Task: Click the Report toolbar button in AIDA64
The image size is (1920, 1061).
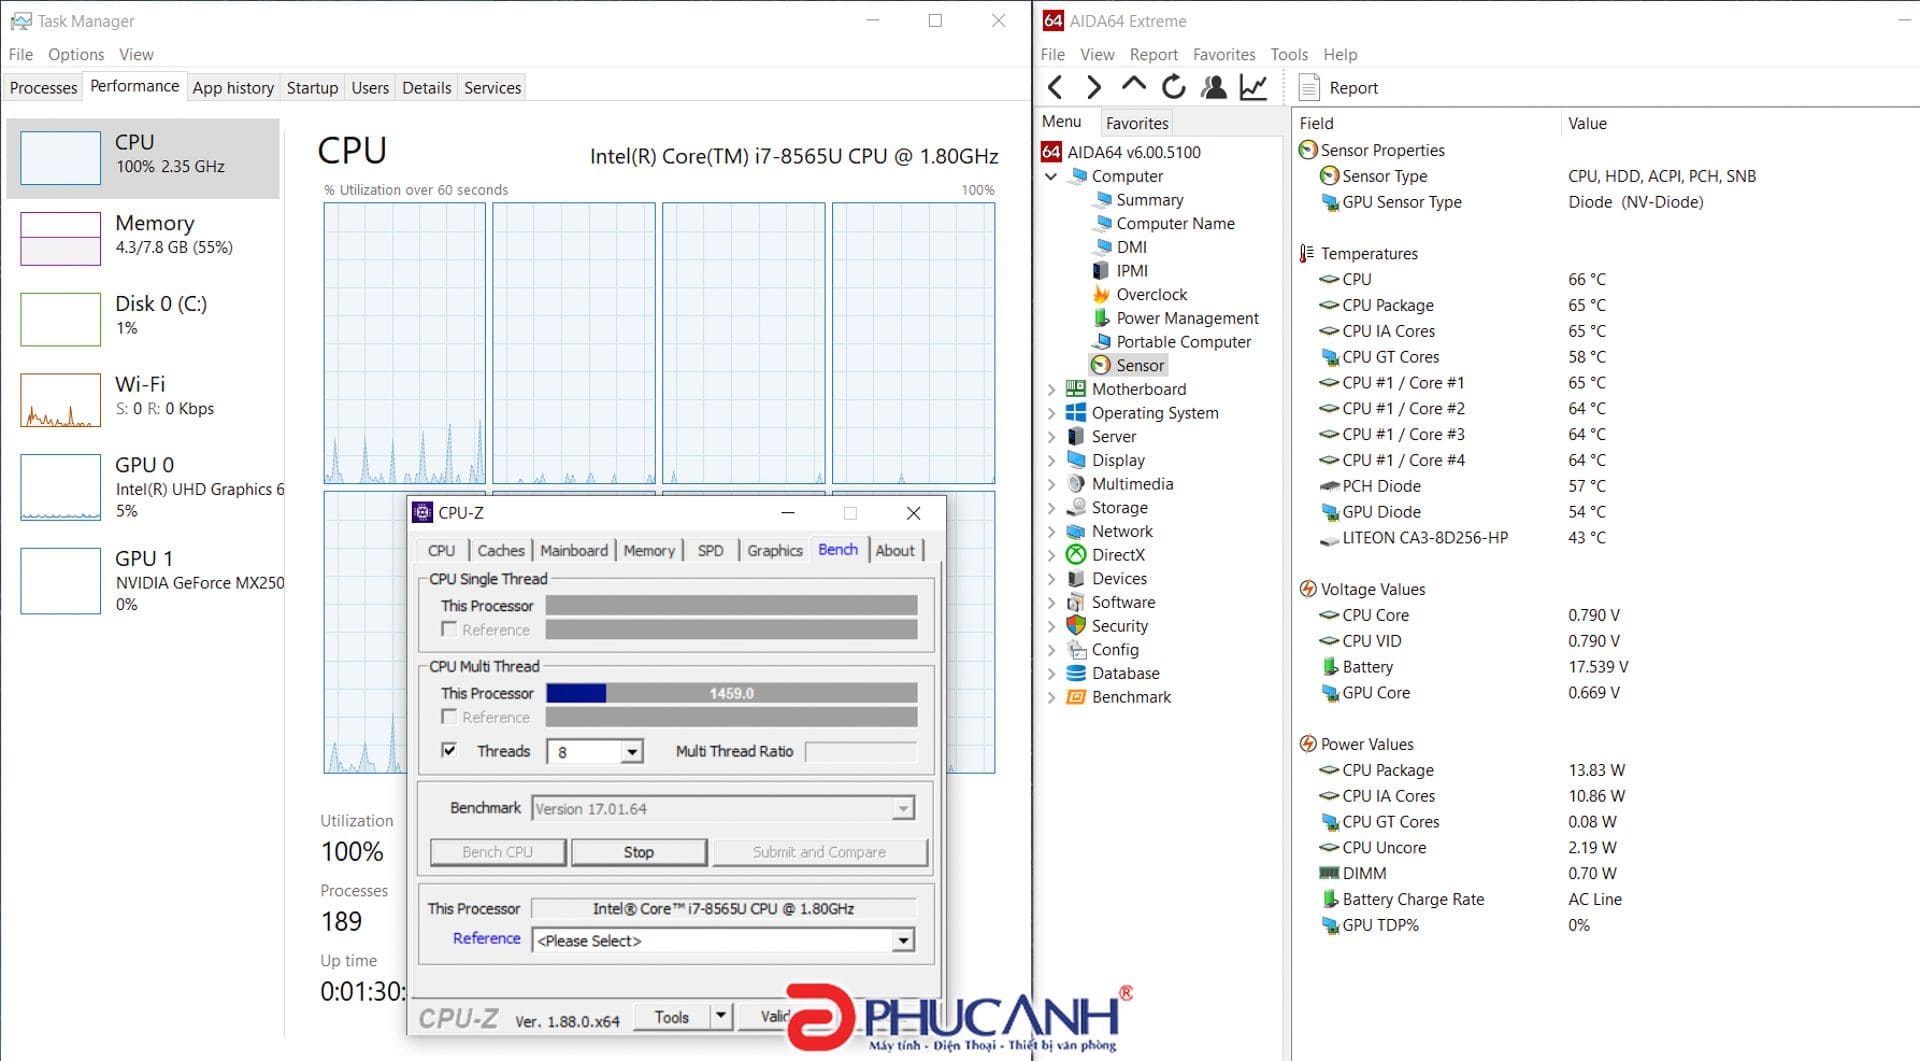Action: (x=1339, y=88)
